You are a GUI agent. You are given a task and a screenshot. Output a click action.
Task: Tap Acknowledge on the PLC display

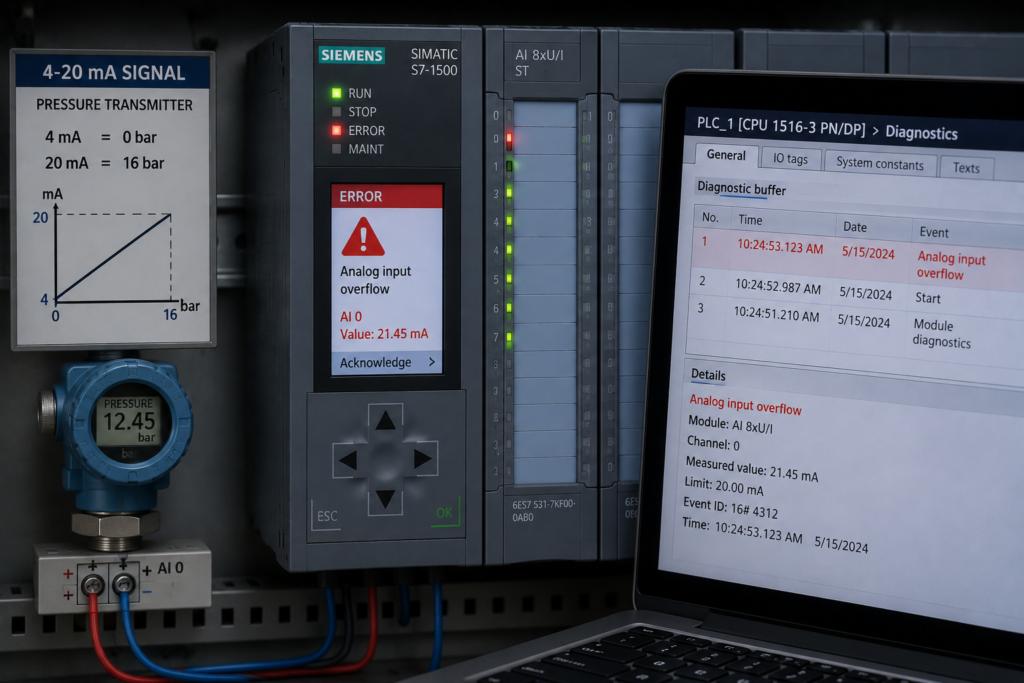coord(387,362)
